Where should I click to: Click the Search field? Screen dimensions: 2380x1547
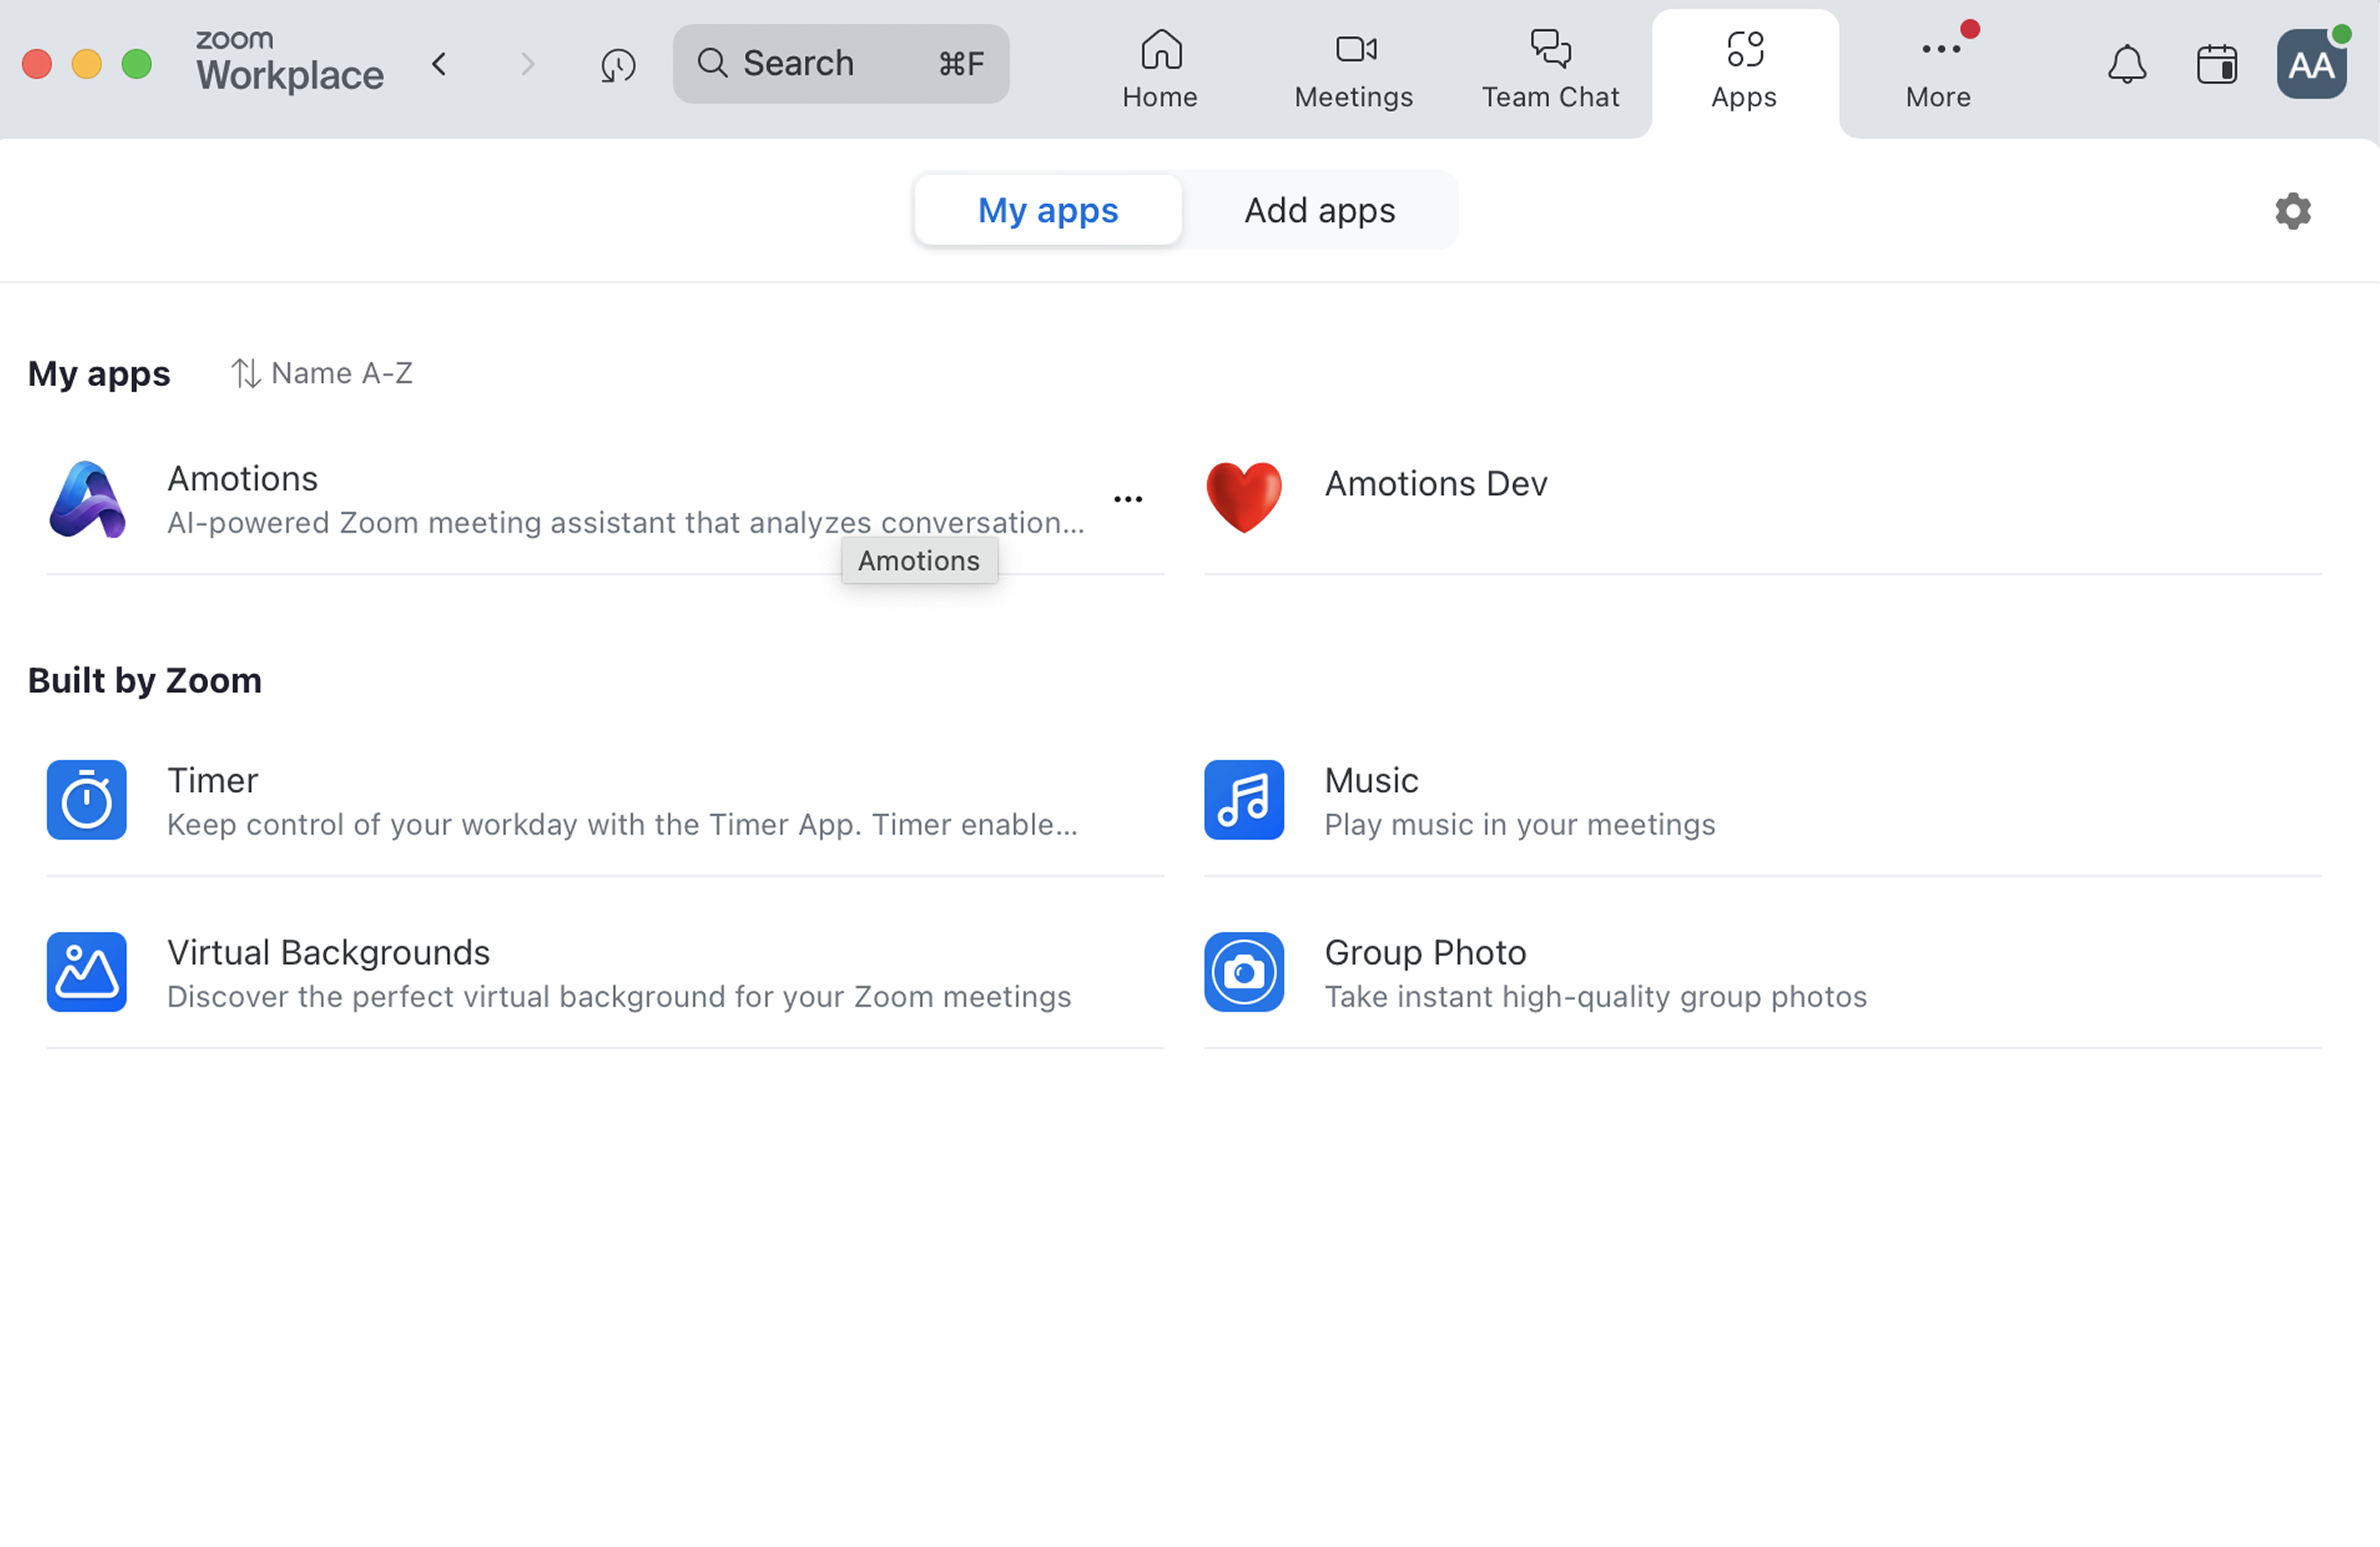click(x=840, y=64)
